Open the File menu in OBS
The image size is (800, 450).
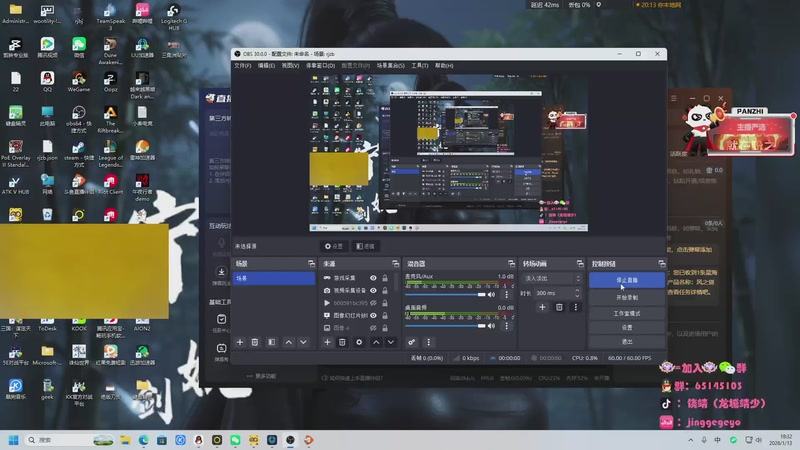coord(242,66)
